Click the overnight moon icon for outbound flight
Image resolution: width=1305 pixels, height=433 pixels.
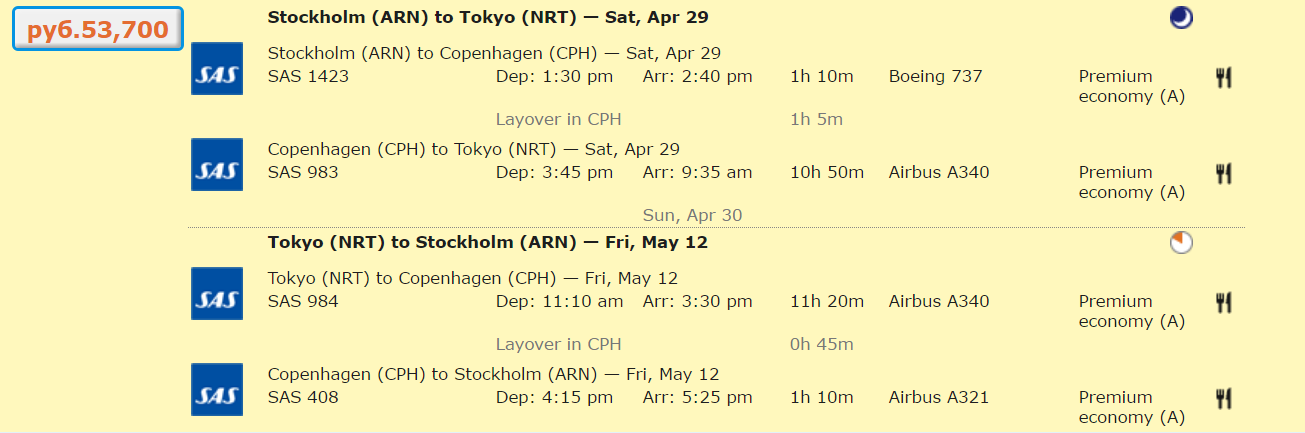[1181, 18]
